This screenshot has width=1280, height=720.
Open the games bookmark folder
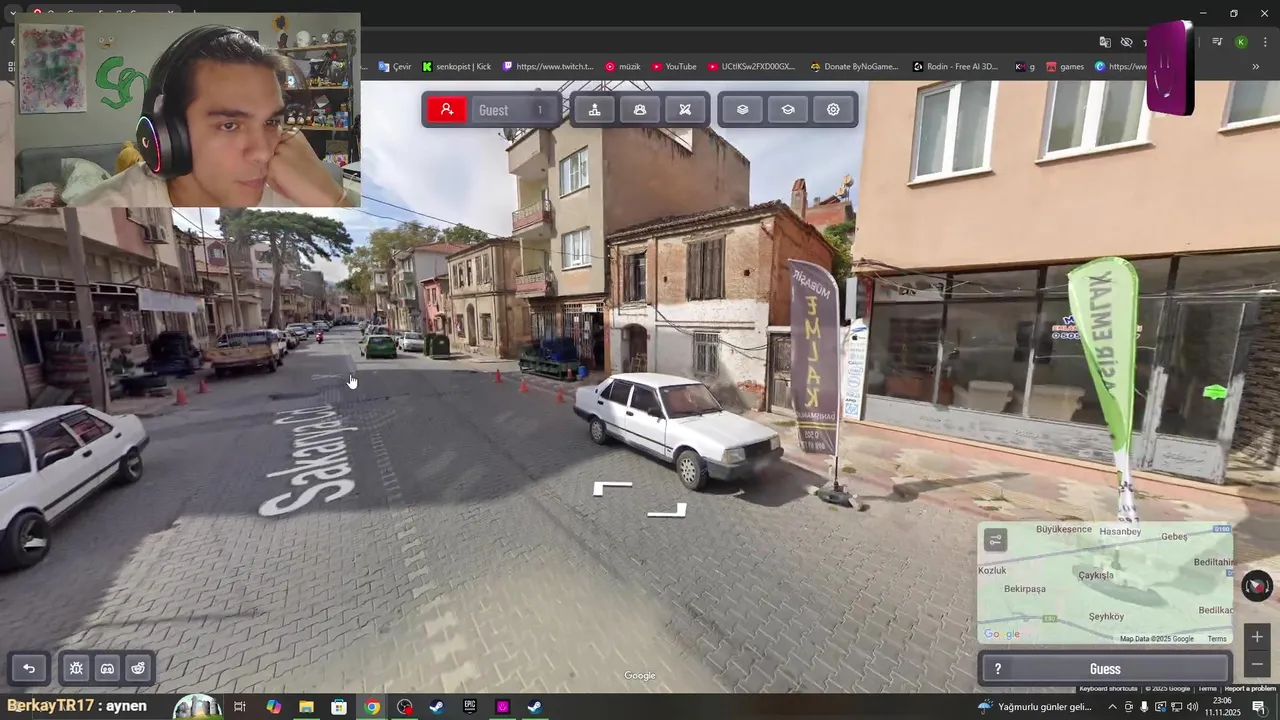[x=1065, y=67]
